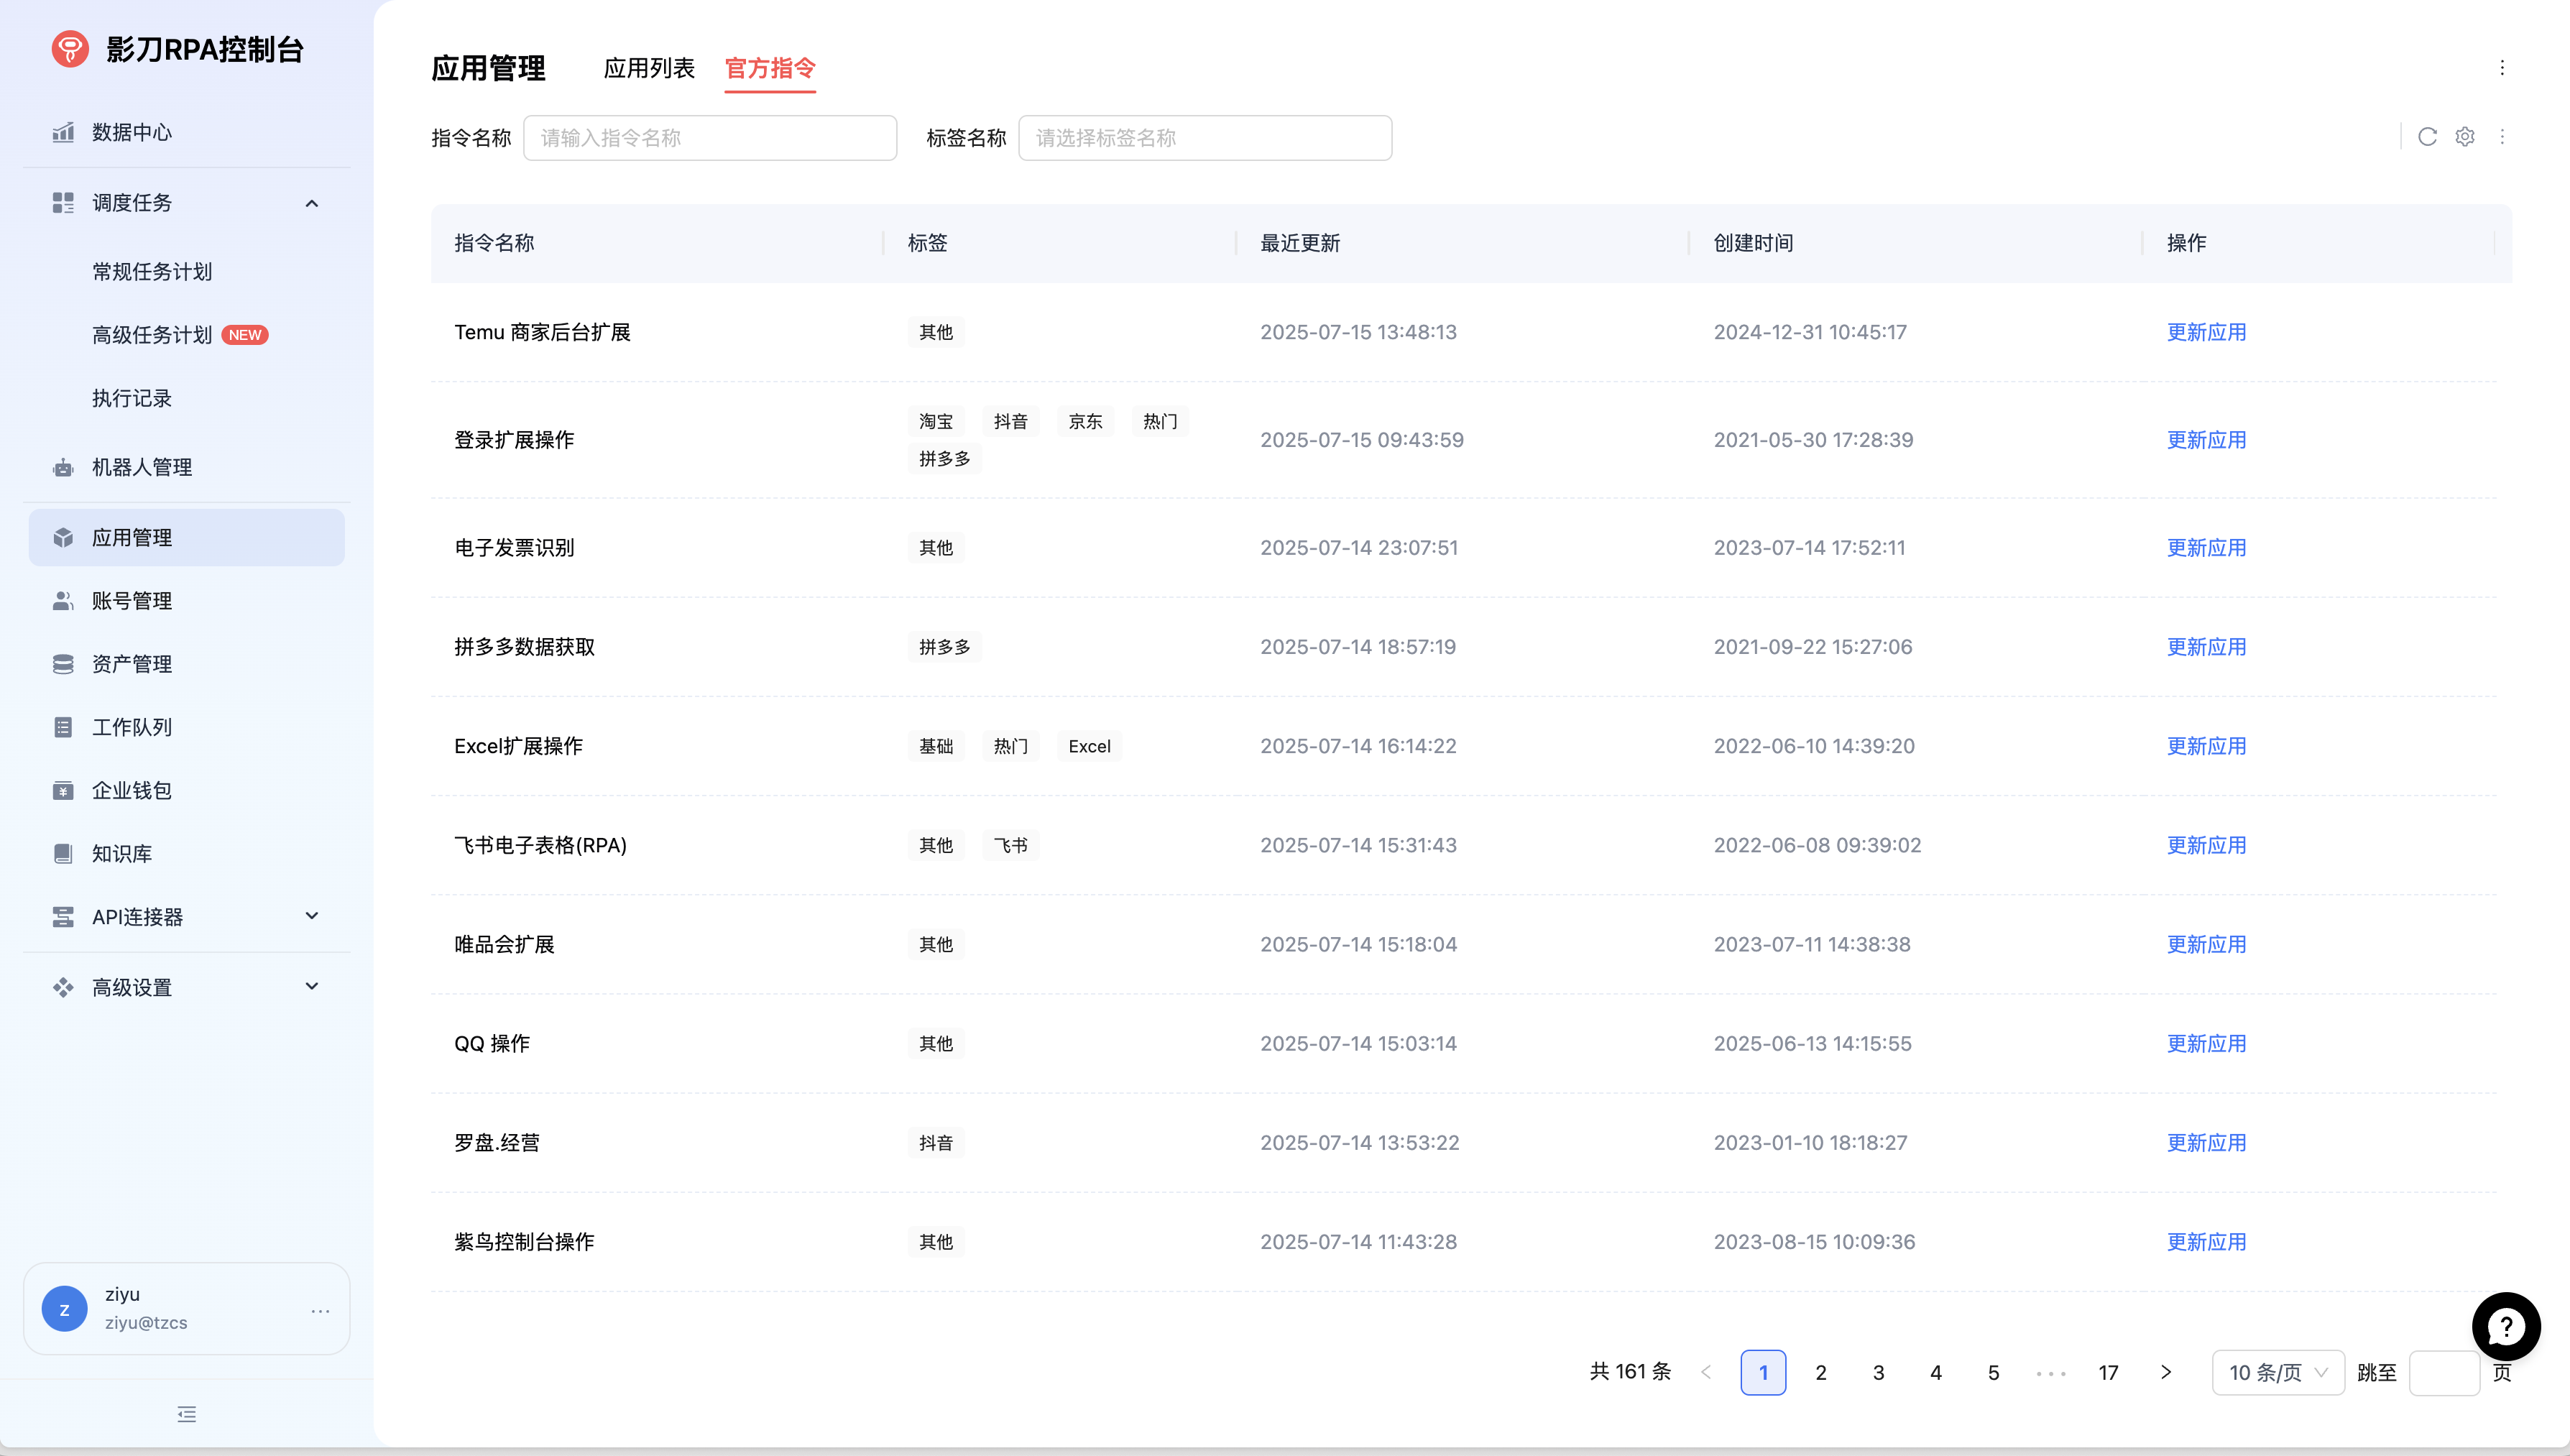Viewport: 2570px width, 1456px height.
Task: Open 数据中心 from sidebar chart icon
Action: (x=64, y=132)
